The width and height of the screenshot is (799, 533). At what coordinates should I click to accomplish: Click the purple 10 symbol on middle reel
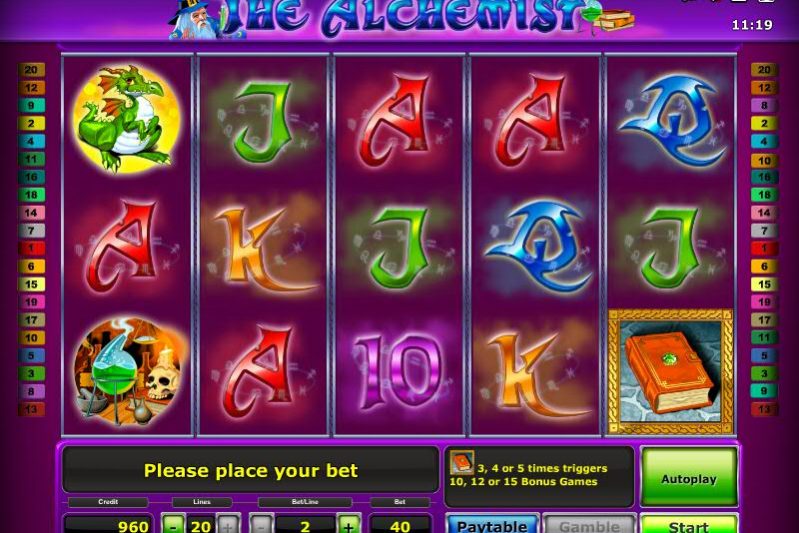click(x=398, y=372)
